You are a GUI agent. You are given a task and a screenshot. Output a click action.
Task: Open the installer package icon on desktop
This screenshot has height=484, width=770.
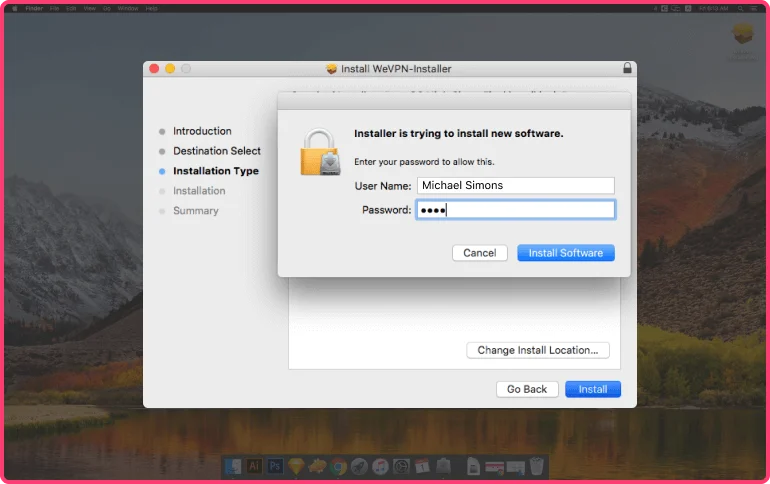click(742, 33)
